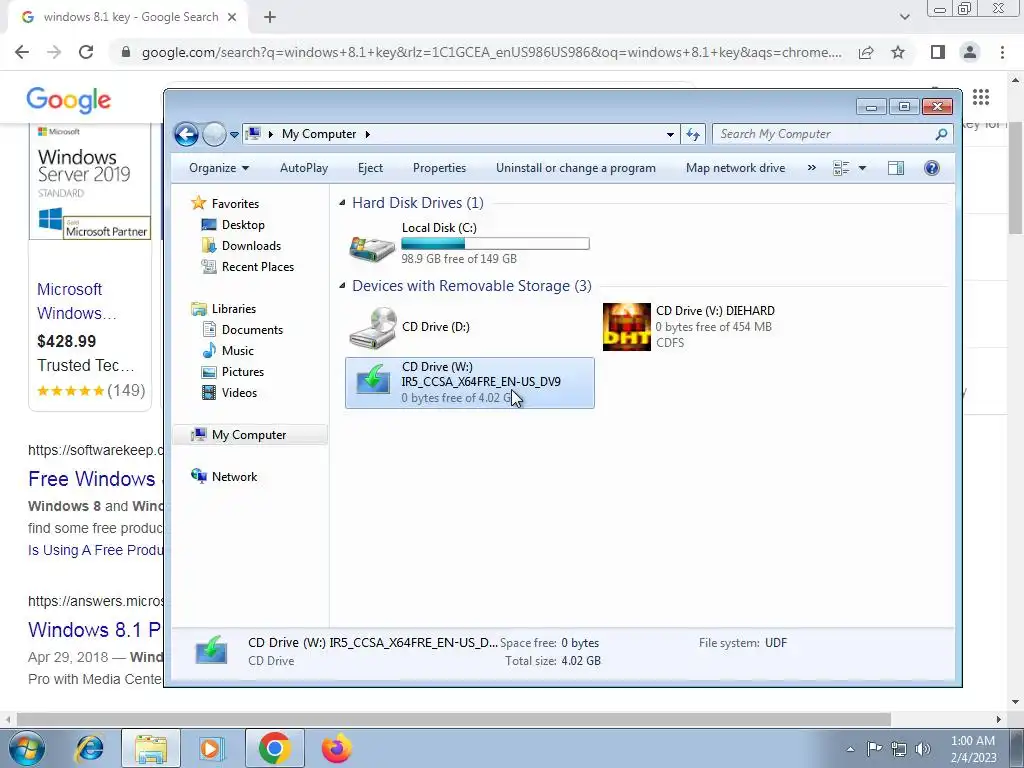Select Map network drive

[735, 168]
